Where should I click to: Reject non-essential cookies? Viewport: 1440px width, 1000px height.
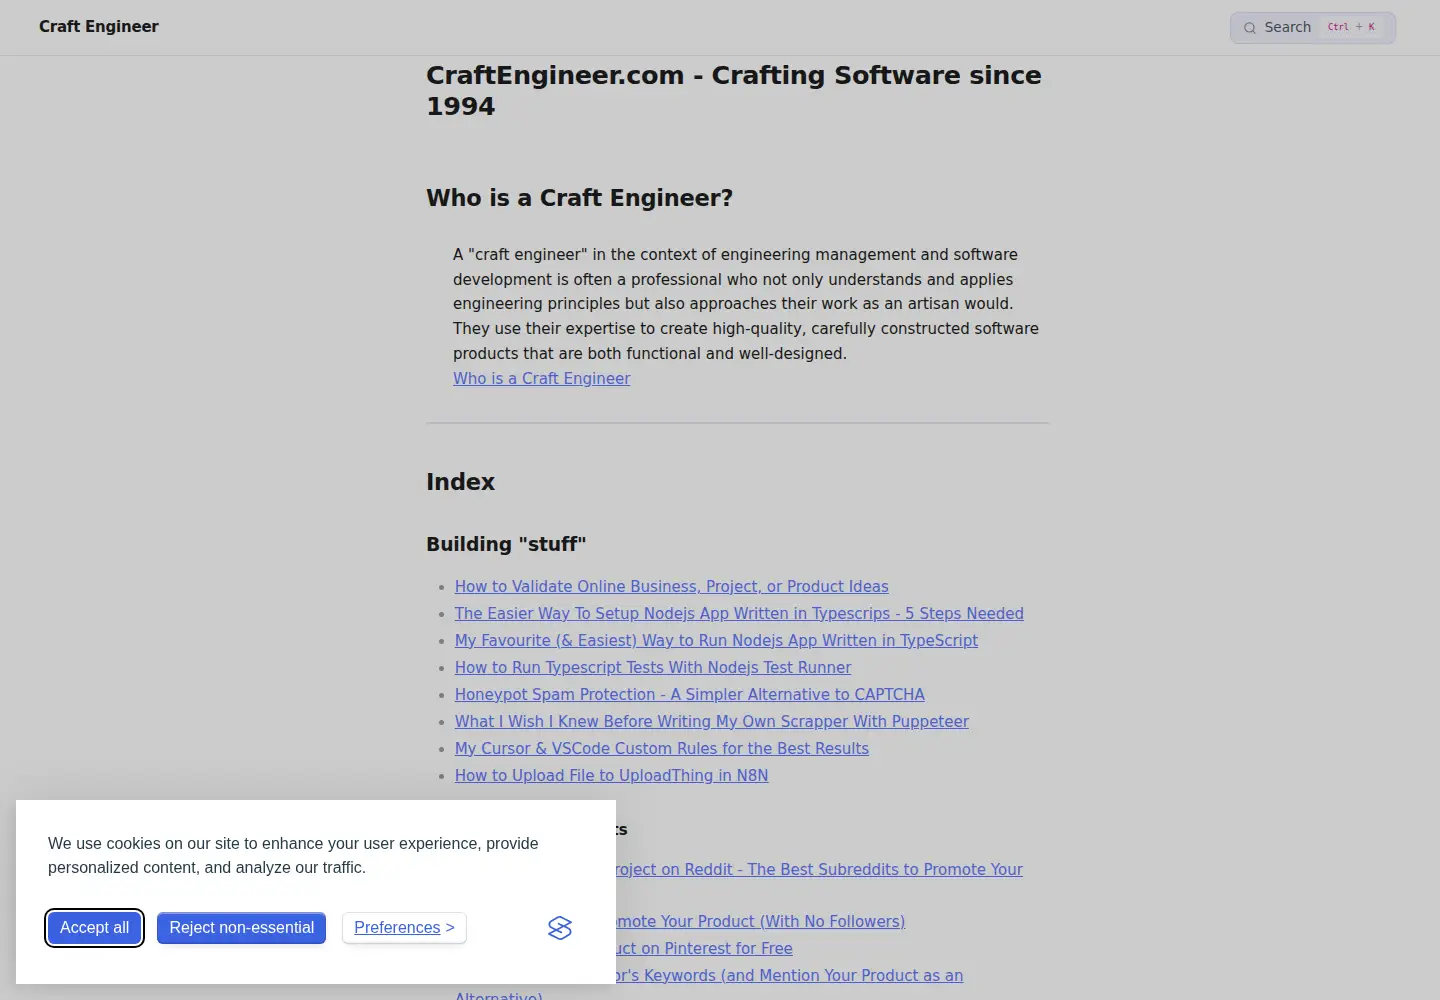[x=242, y=928]
